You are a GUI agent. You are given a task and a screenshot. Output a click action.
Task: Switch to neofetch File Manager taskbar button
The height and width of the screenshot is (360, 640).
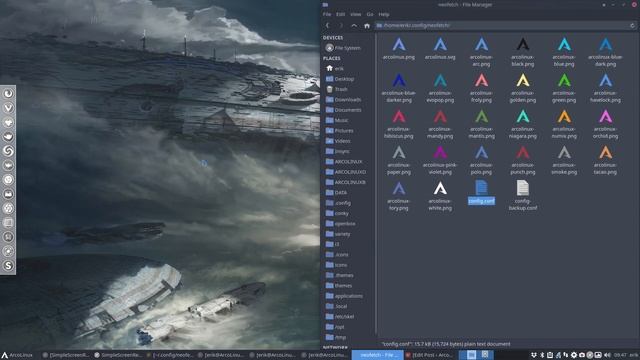(x=378, y=355)
